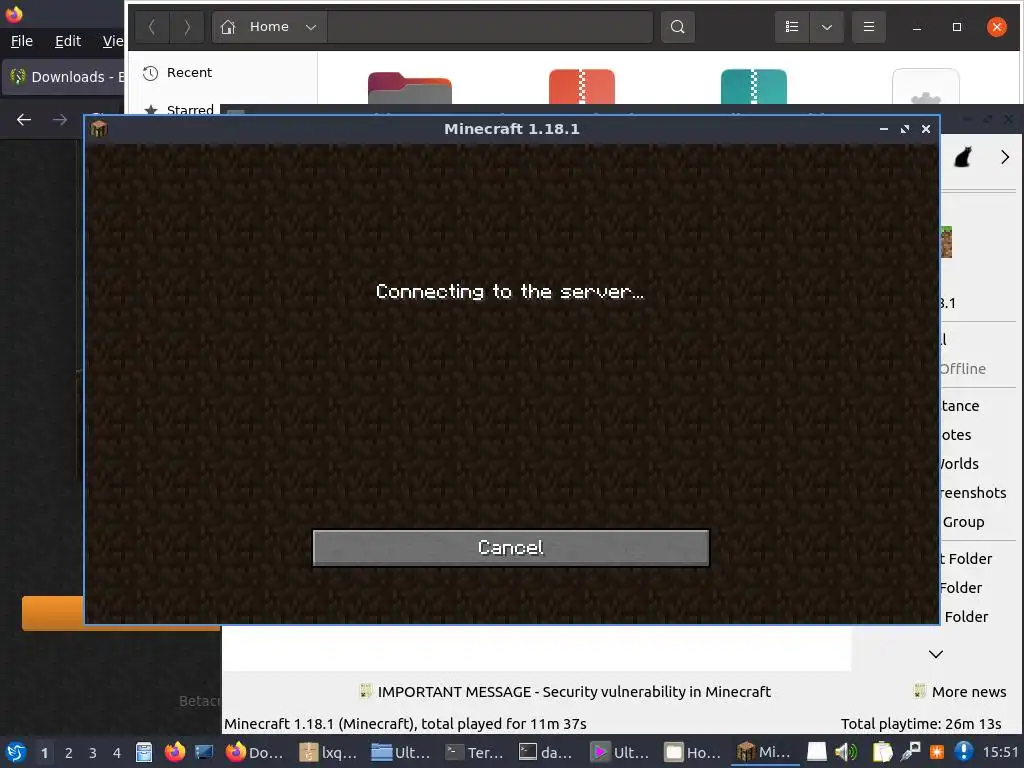
Task: Go back in the Files window
Action: 152,27
